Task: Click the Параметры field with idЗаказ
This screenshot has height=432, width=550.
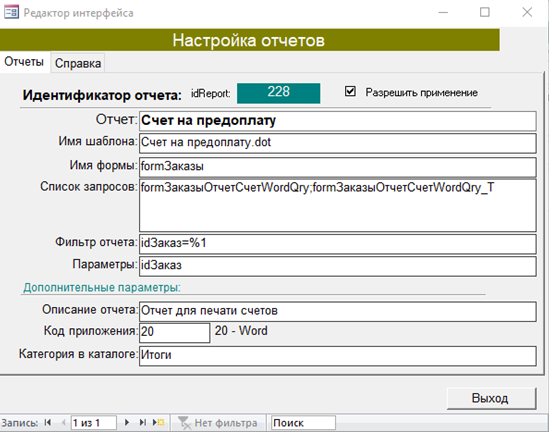Action: pyautogui.click(x=338, y=266)
